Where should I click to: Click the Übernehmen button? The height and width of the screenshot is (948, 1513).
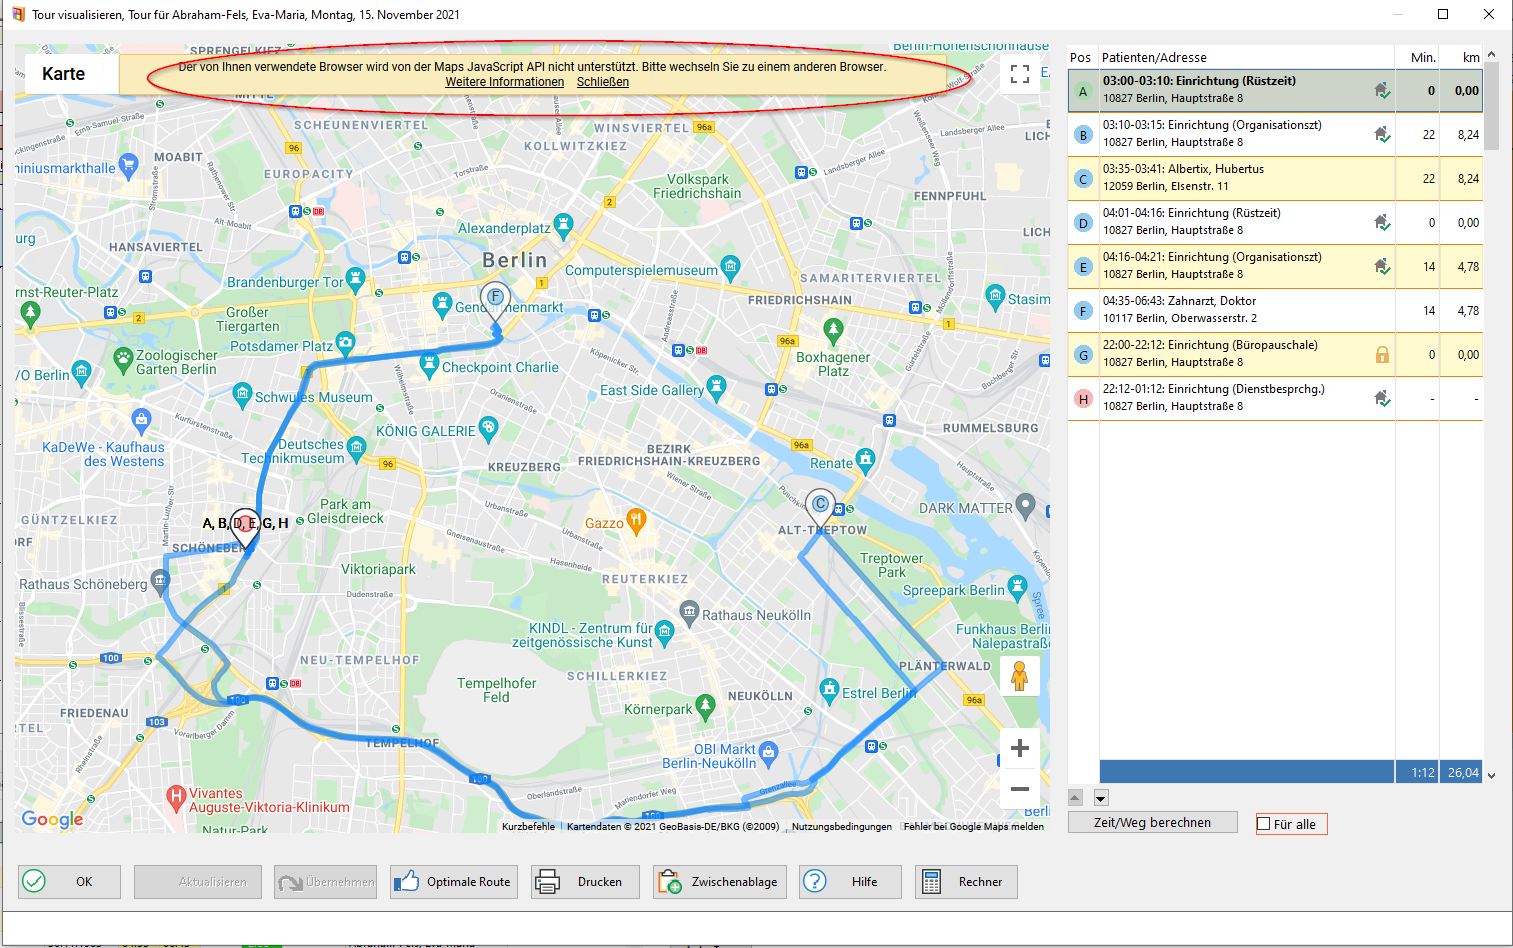pos(326,882)
